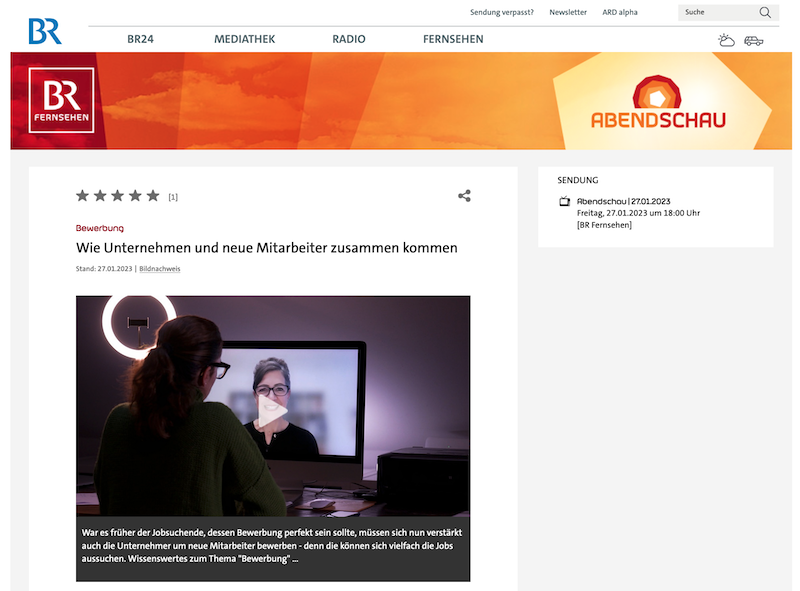Click the TV icon beside Abendschau broadcast
Screen dimensions: 800x591
[x=564, y=201]
